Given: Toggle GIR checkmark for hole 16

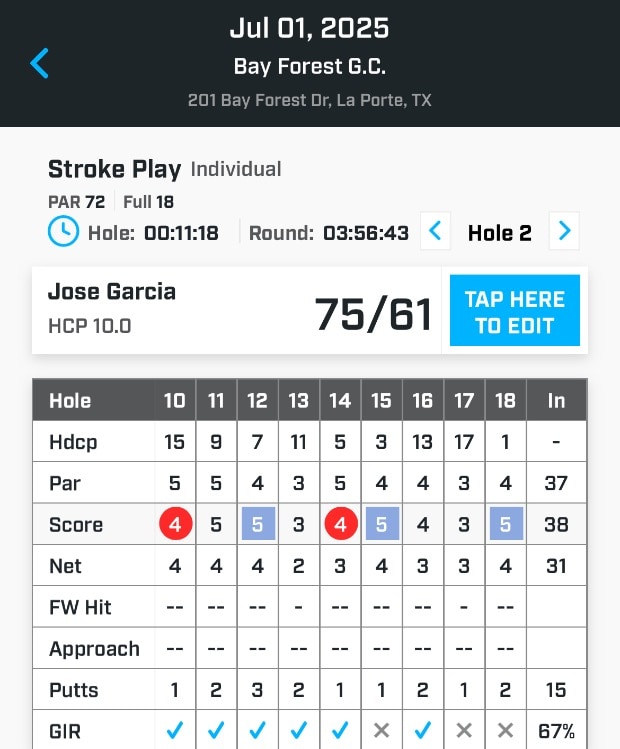Looking at the screenshot, I should (x=422, y=731).
